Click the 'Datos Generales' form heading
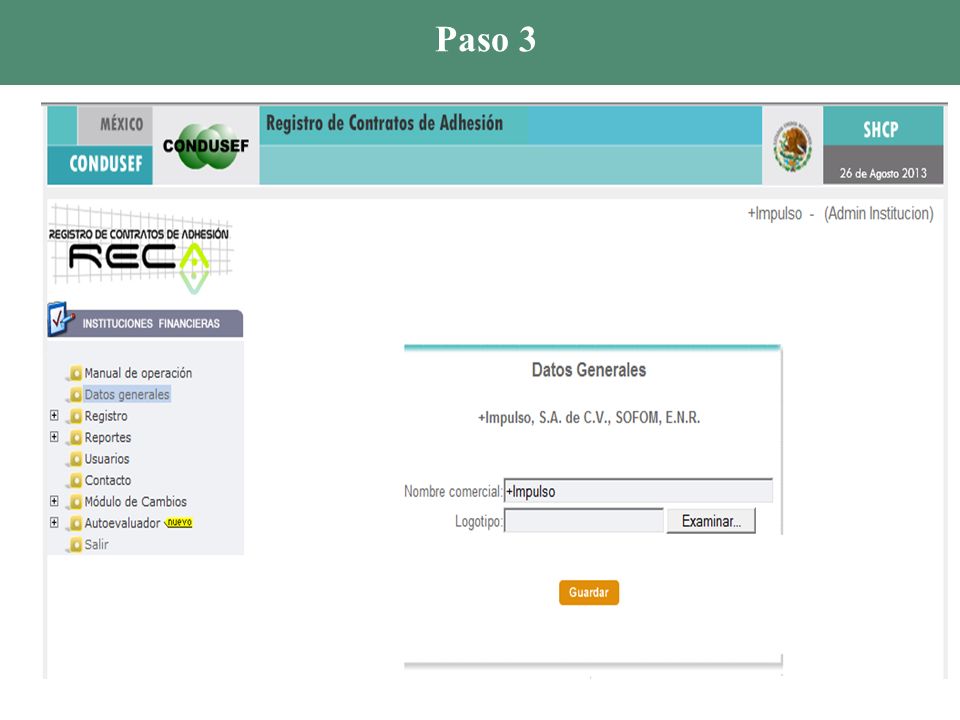The width and height of the screenshot is (960, 720). click(589, 370)
